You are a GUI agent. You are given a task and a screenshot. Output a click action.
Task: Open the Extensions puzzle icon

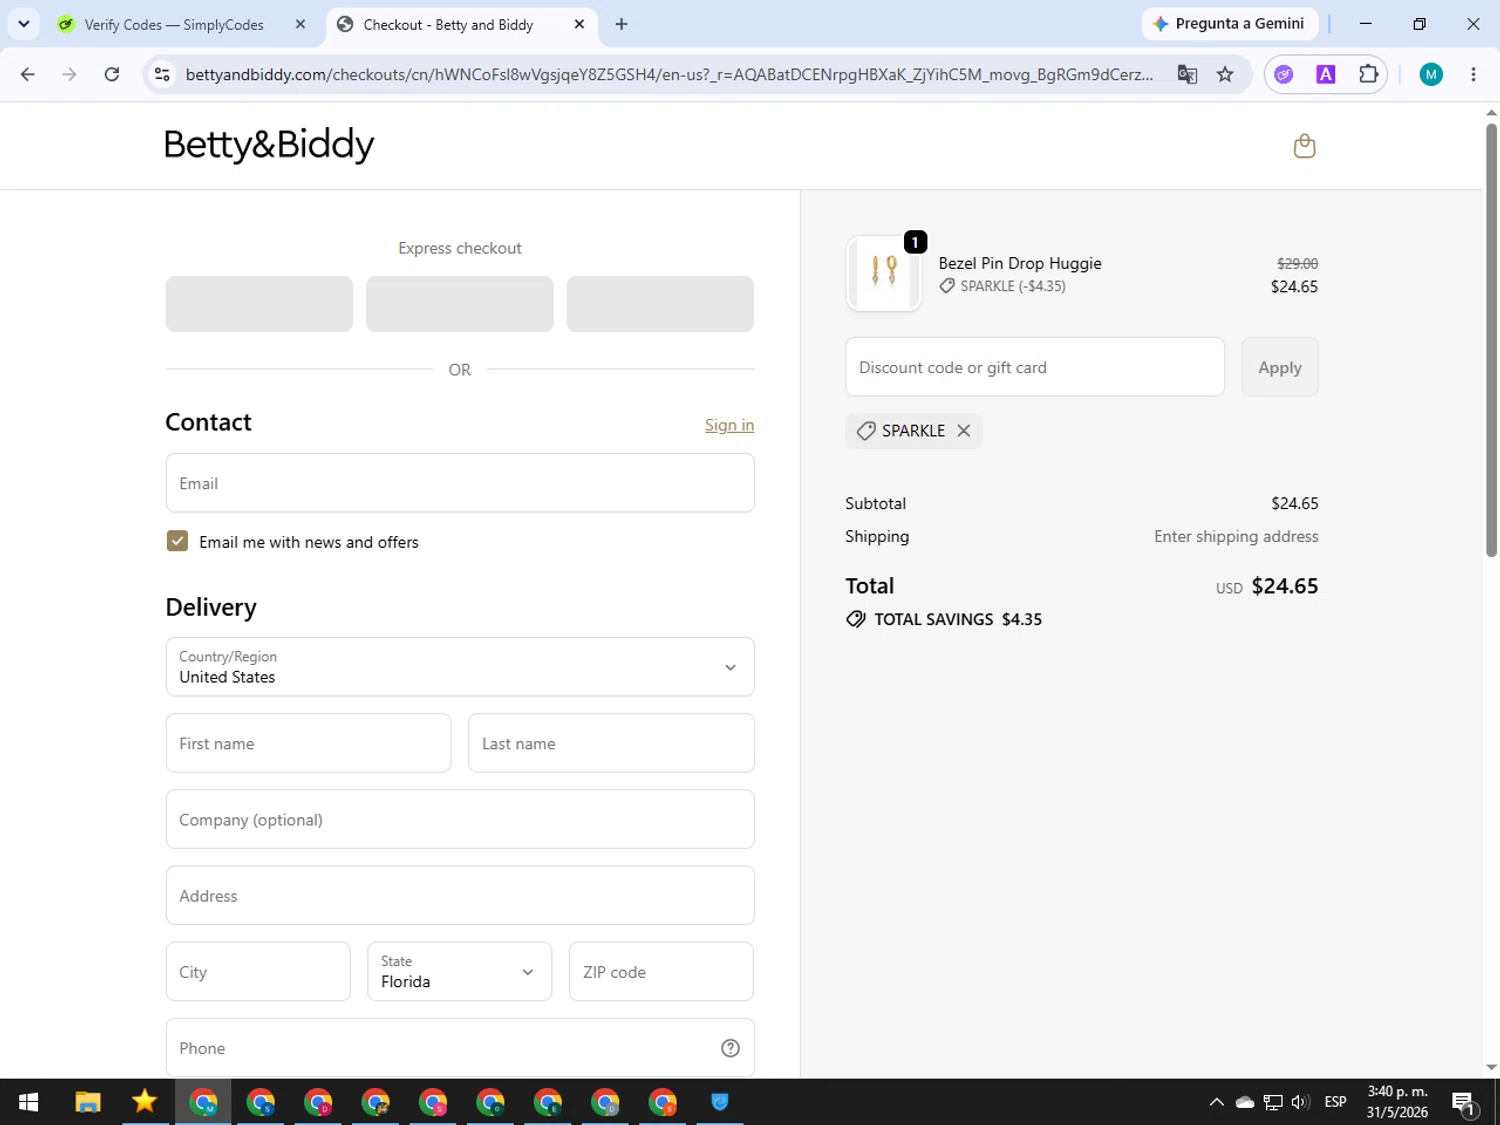1367,74
